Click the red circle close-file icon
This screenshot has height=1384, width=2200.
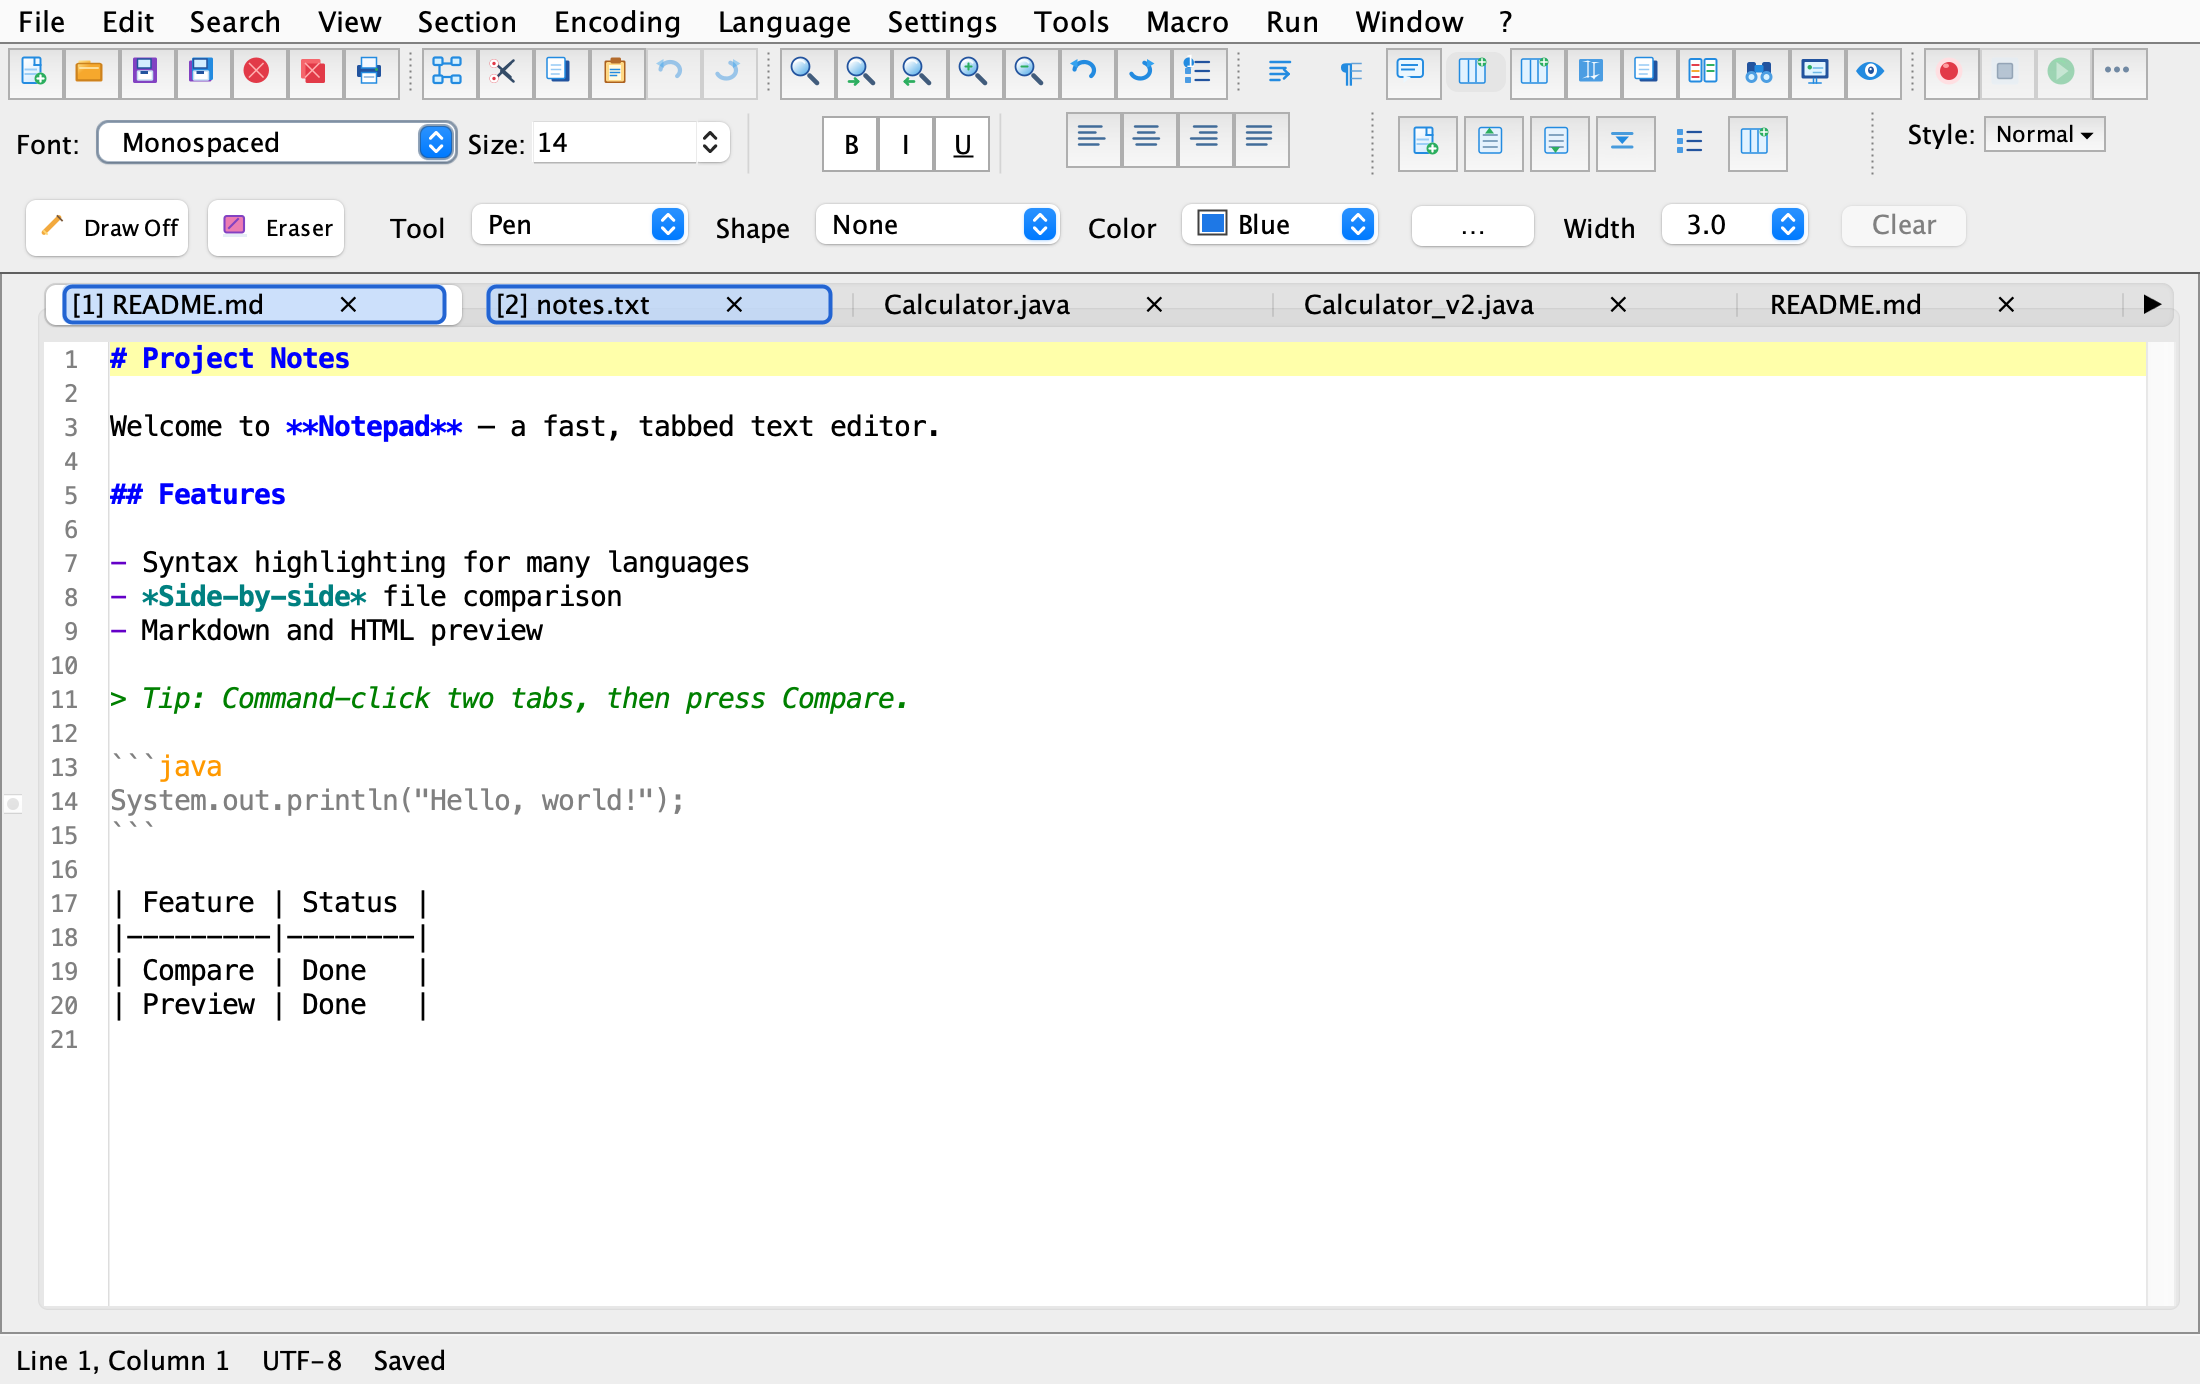click(x=258, y=72)
